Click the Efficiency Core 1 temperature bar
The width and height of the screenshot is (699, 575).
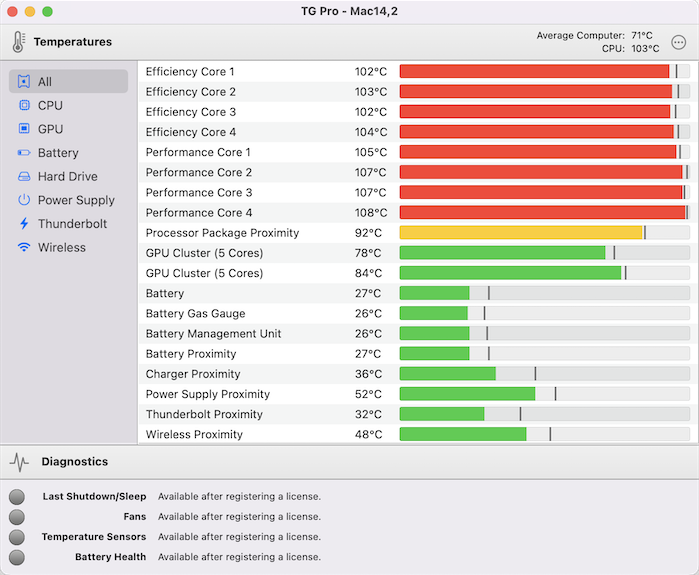point(545,71)
